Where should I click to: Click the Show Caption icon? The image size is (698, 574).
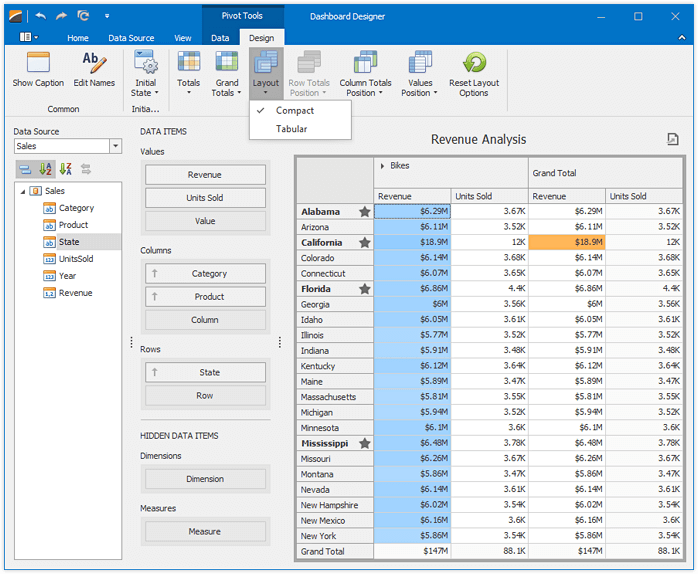click(x=38, y=63)
